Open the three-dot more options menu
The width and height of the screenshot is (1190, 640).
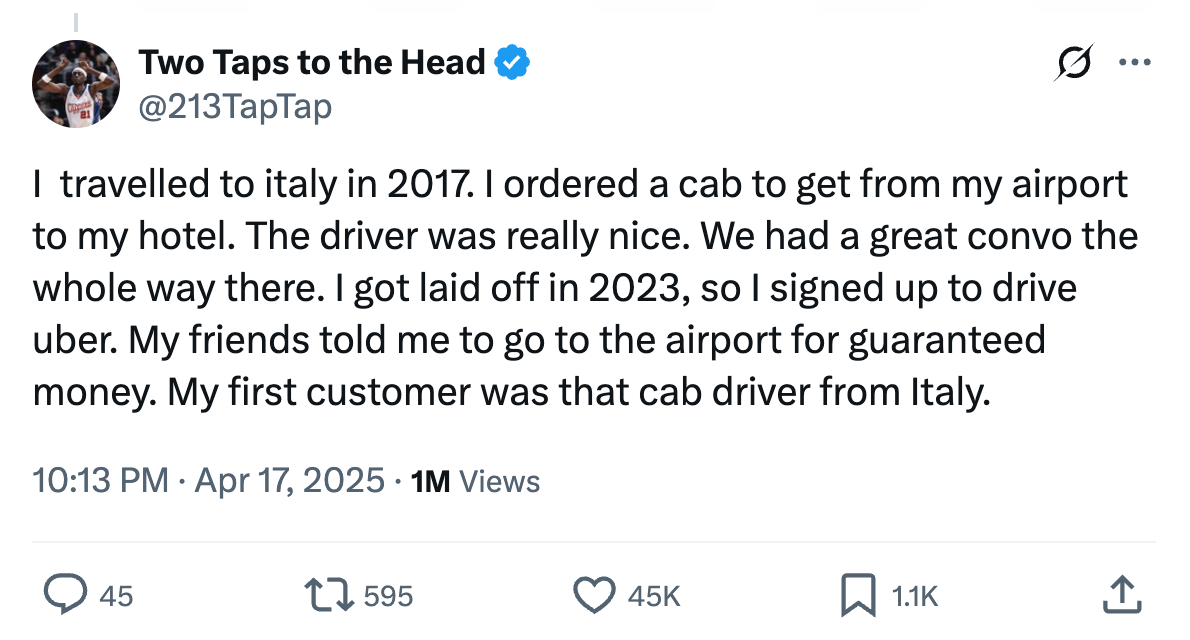[x=1136, y=61]
